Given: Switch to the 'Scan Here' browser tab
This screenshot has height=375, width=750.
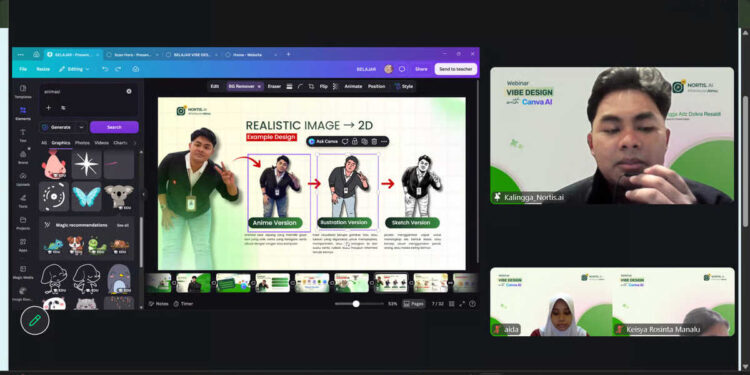Looking at the screenshot, I should coord(132,55).
